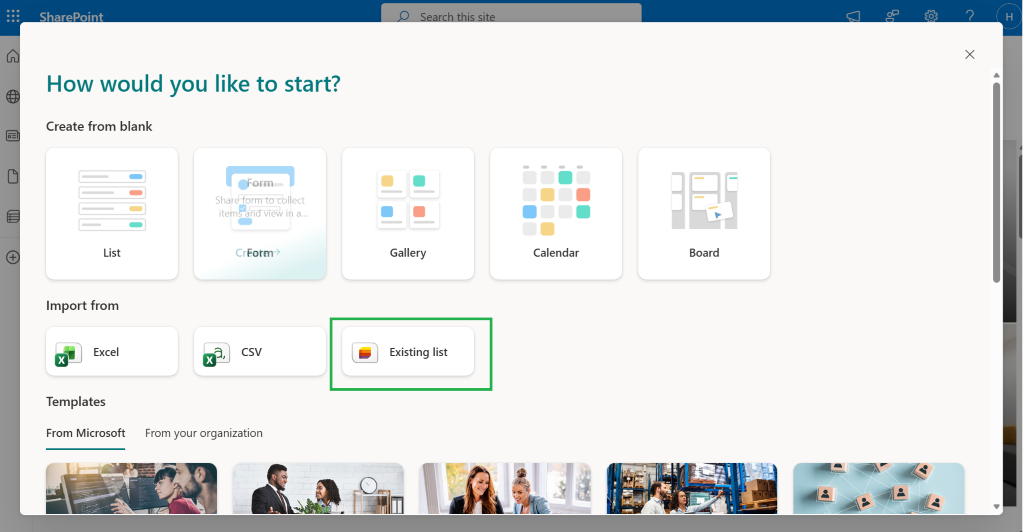Click the Home icon in left rail
The image size is (1024, 532).
coord(12,56)
